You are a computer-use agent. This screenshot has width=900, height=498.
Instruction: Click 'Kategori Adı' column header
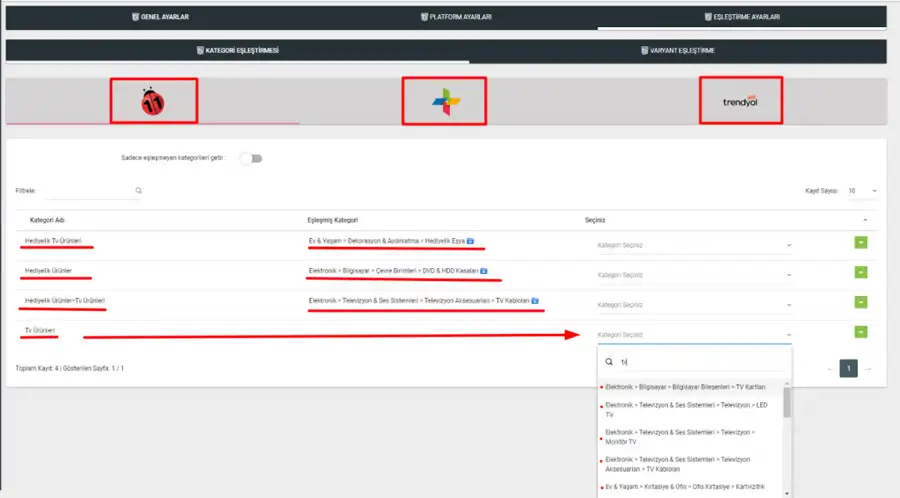pos(47,220)
